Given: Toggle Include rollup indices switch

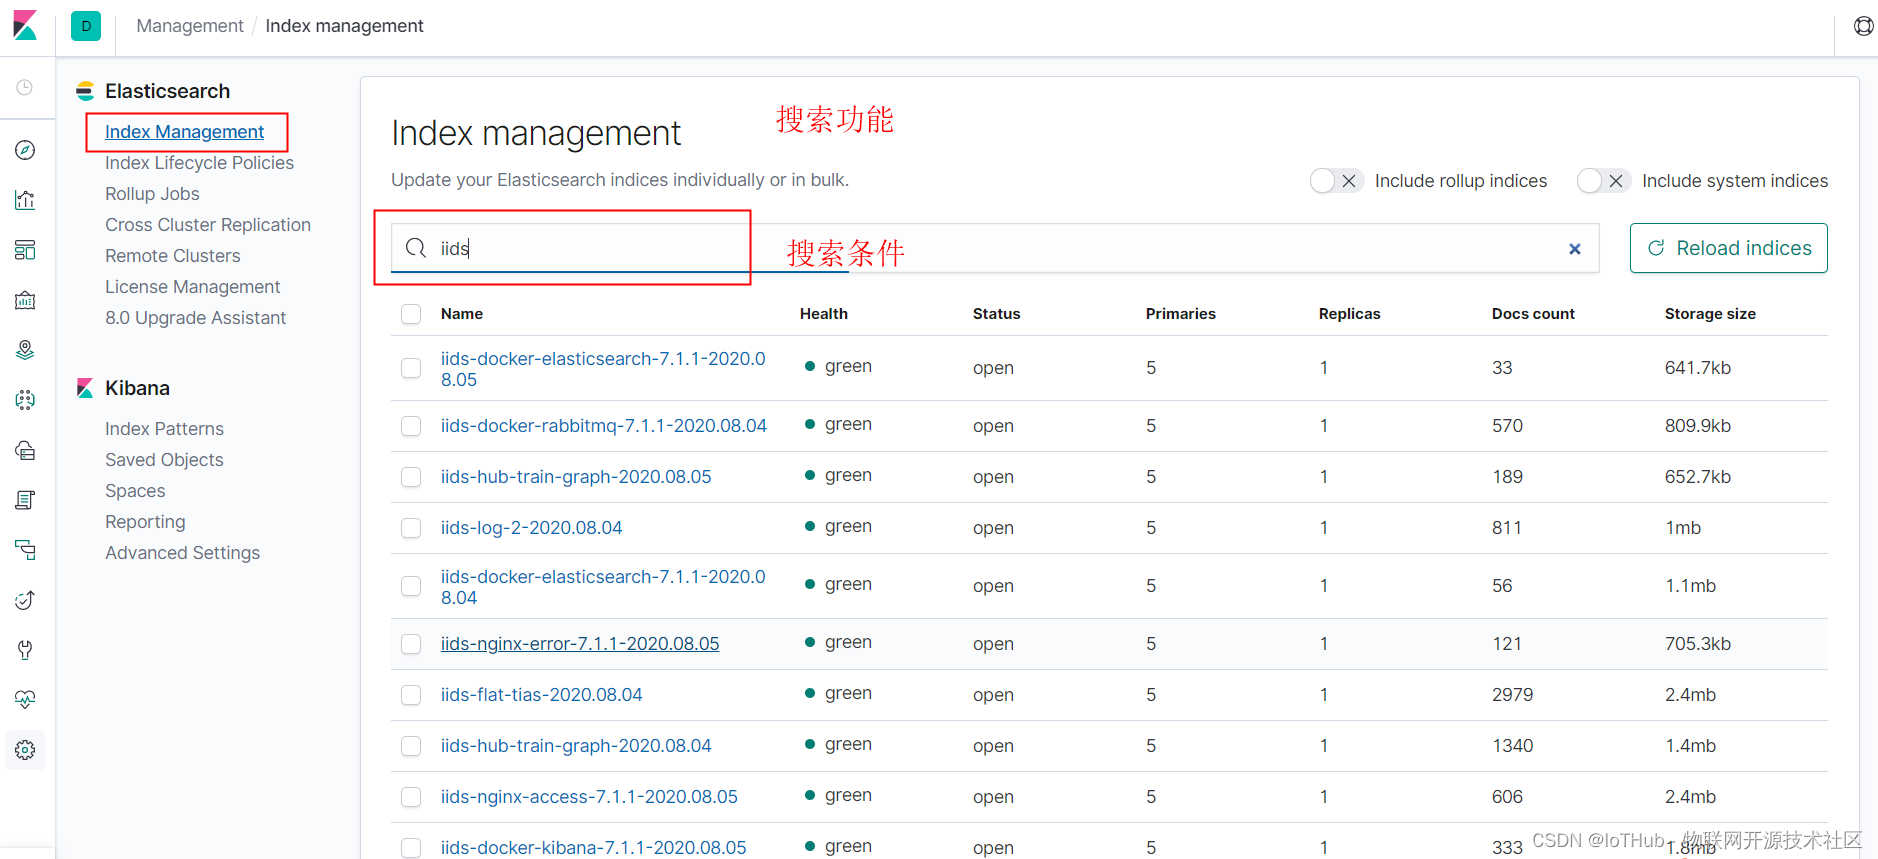Looking at the screenshot, I should pyautogui.click(x=1336, y=181).
